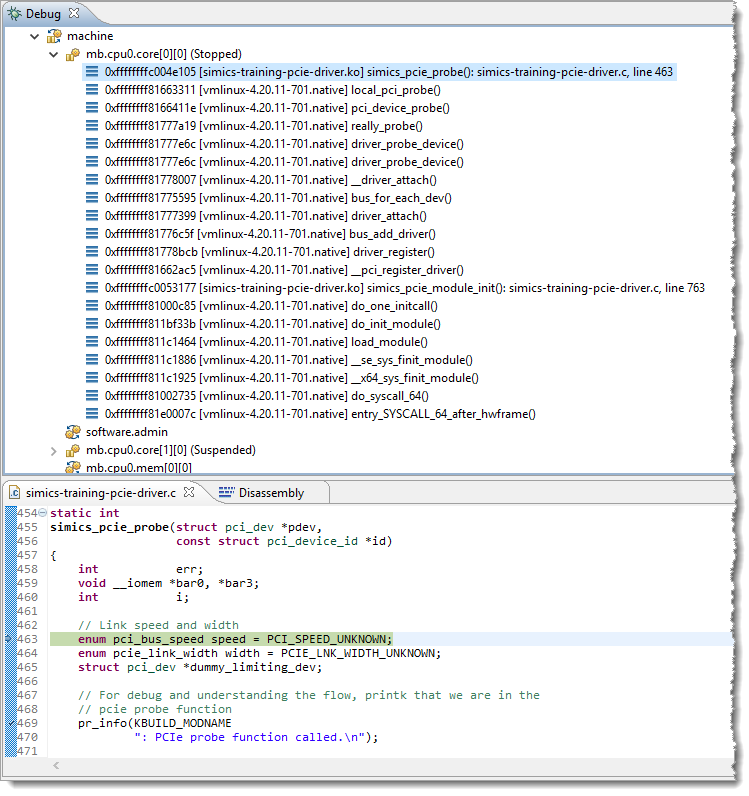The width and height of the screenshot is (749, 796).
Task: Click the machine node icon
Action: 54,36
